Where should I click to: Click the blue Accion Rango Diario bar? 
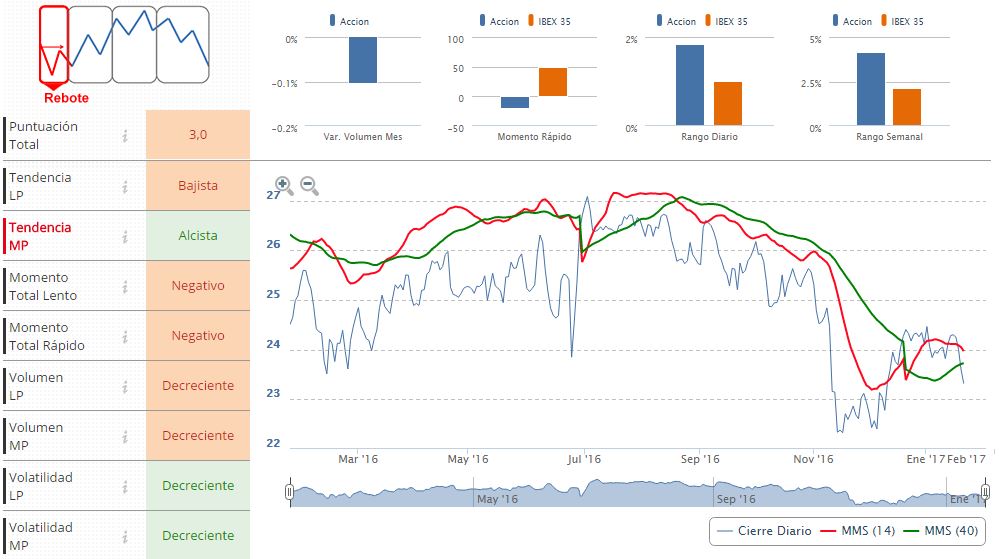690,85
